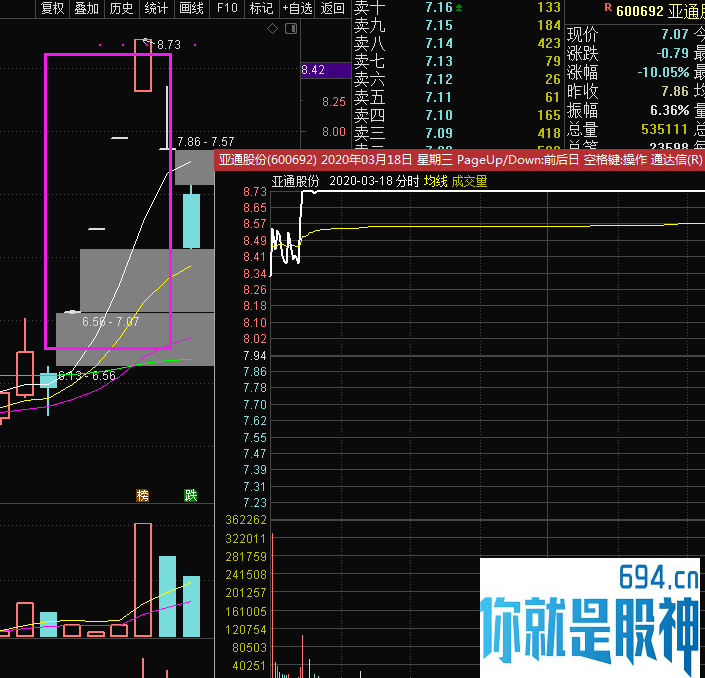Click the 8.25 price axis label
Viewport: 705px width, 678px height.
[334, 102]
